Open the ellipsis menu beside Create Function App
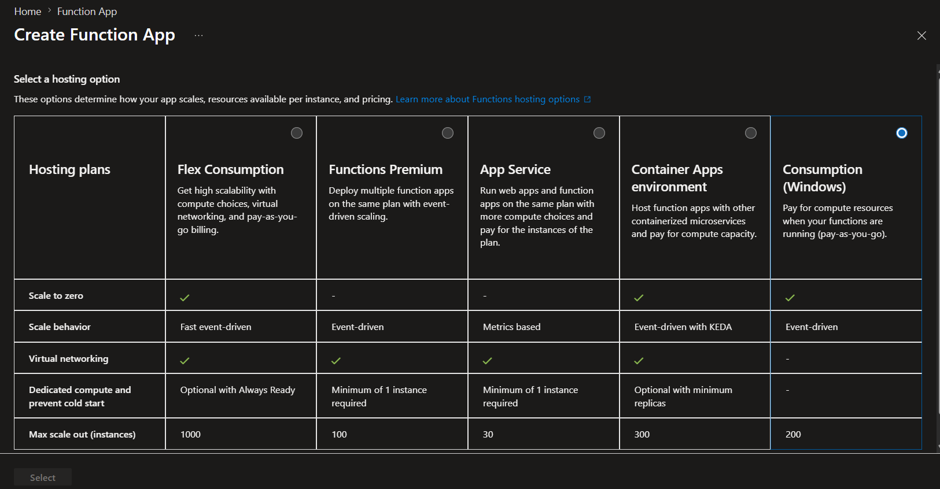The width and height of the screenshot is (940, 489). (198, 35)
